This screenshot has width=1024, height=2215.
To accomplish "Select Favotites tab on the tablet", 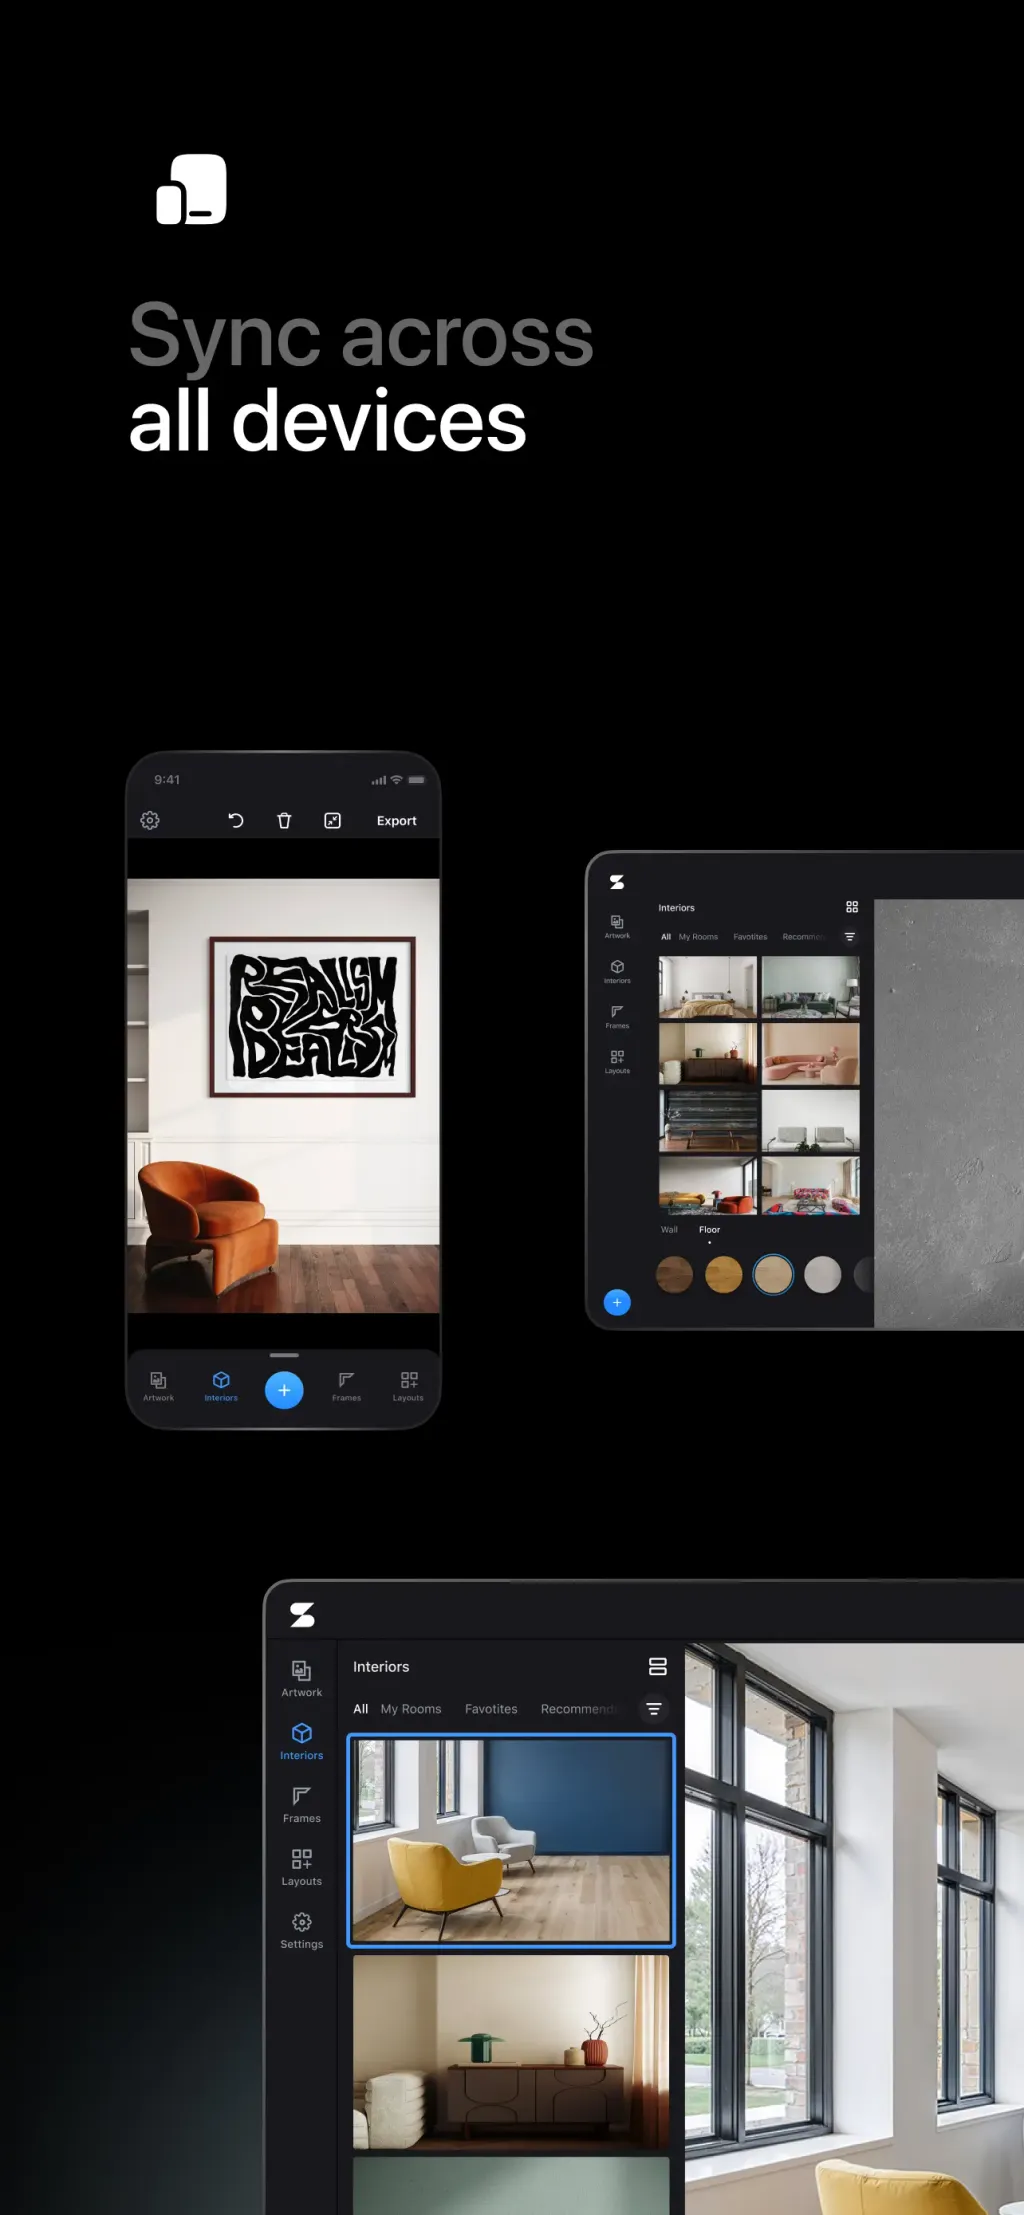I will 750,937.
